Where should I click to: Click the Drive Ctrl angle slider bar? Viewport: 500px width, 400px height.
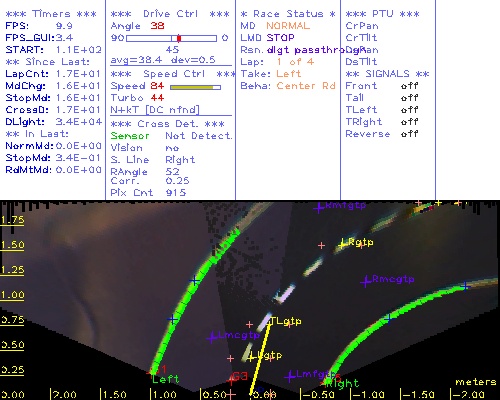click(171, 38)
